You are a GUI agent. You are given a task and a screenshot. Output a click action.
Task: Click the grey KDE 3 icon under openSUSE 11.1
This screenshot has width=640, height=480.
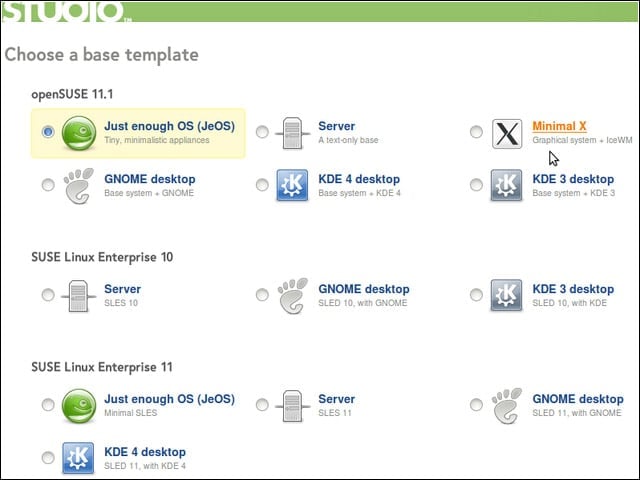pos(506,185)
